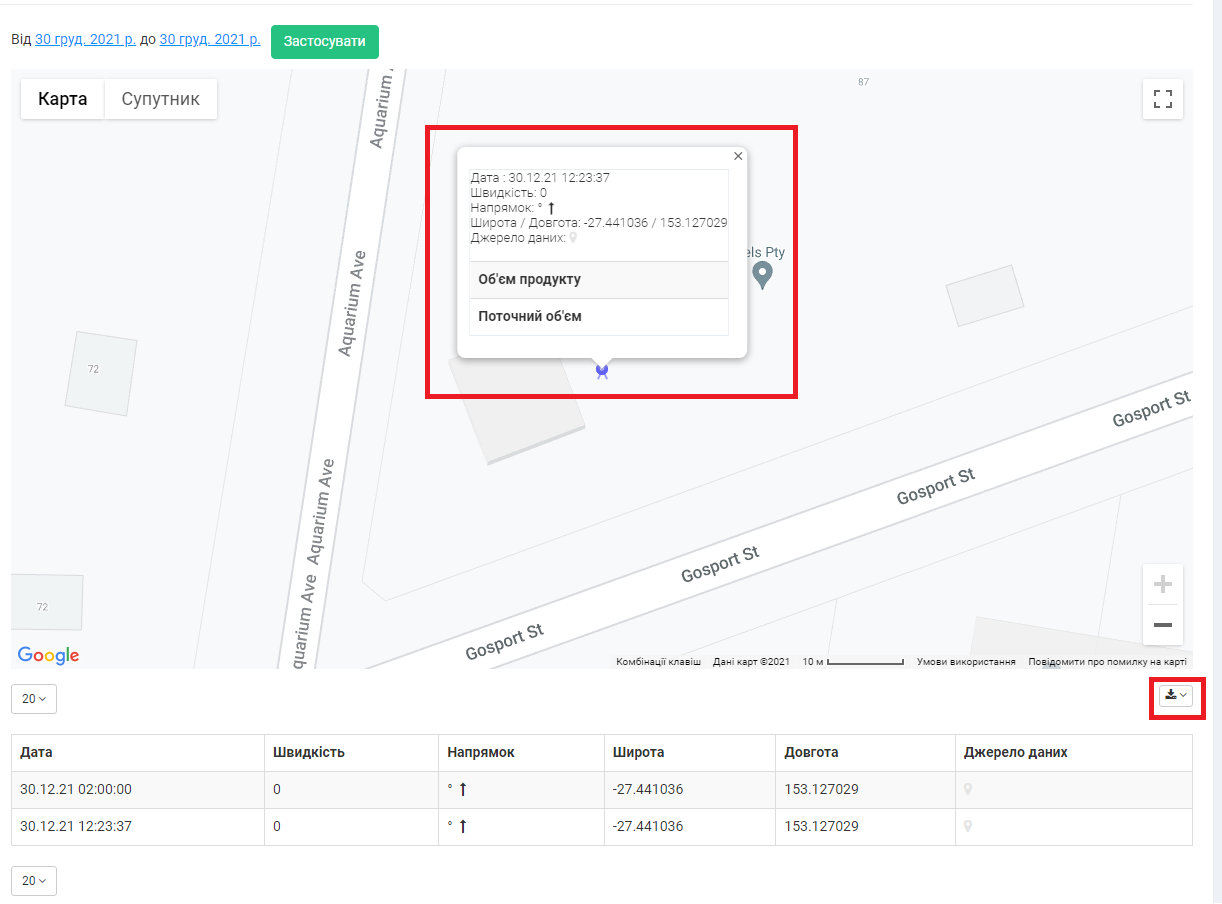Open the end date picker link
The width and height of the screenshot is (1222, 904).
tap(210, 40)
